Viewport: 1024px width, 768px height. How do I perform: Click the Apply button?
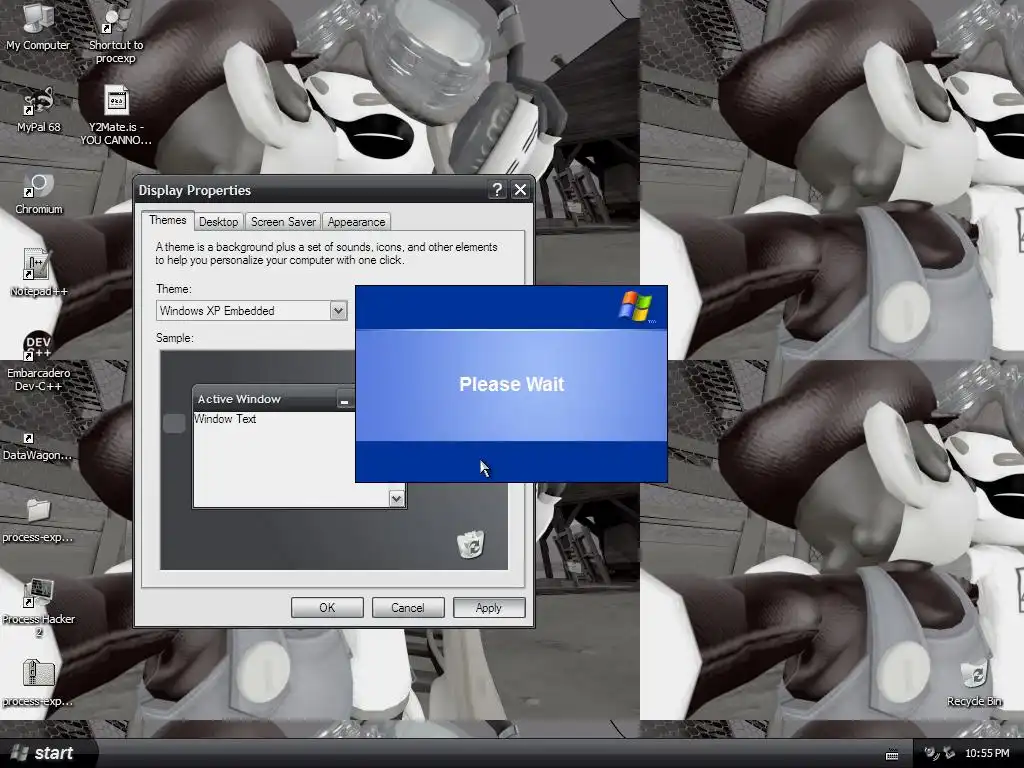tap(488, 608)
